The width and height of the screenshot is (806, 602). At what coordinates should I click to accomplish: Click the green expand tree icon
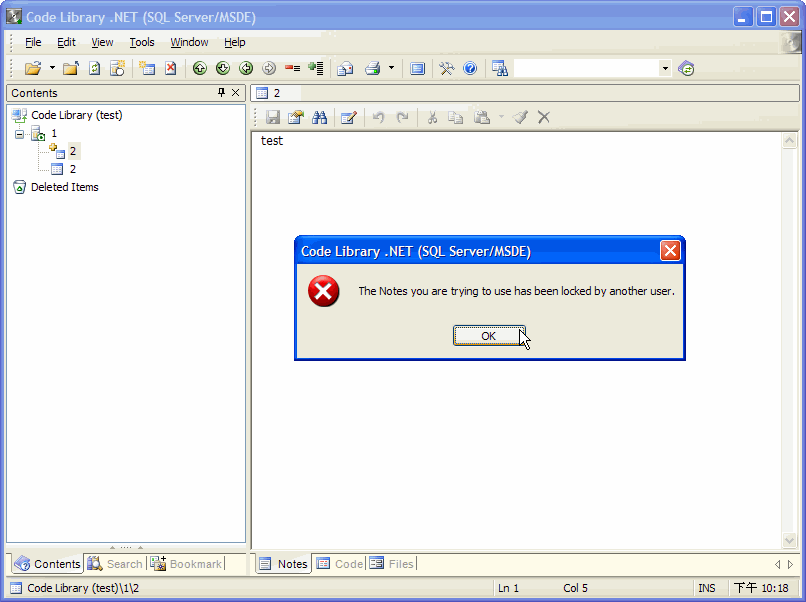click(316, 68)
